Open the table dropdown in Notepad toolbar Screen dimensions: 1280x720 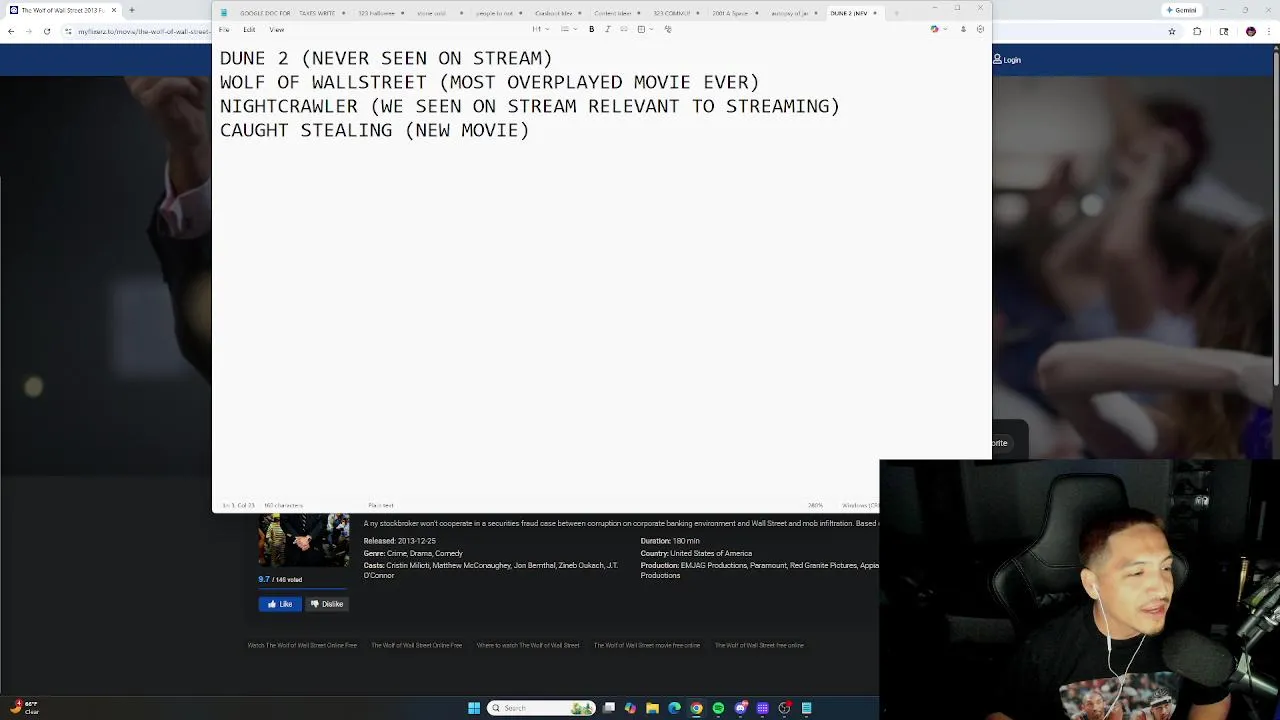pyautogui.click(x=645, y=29)
